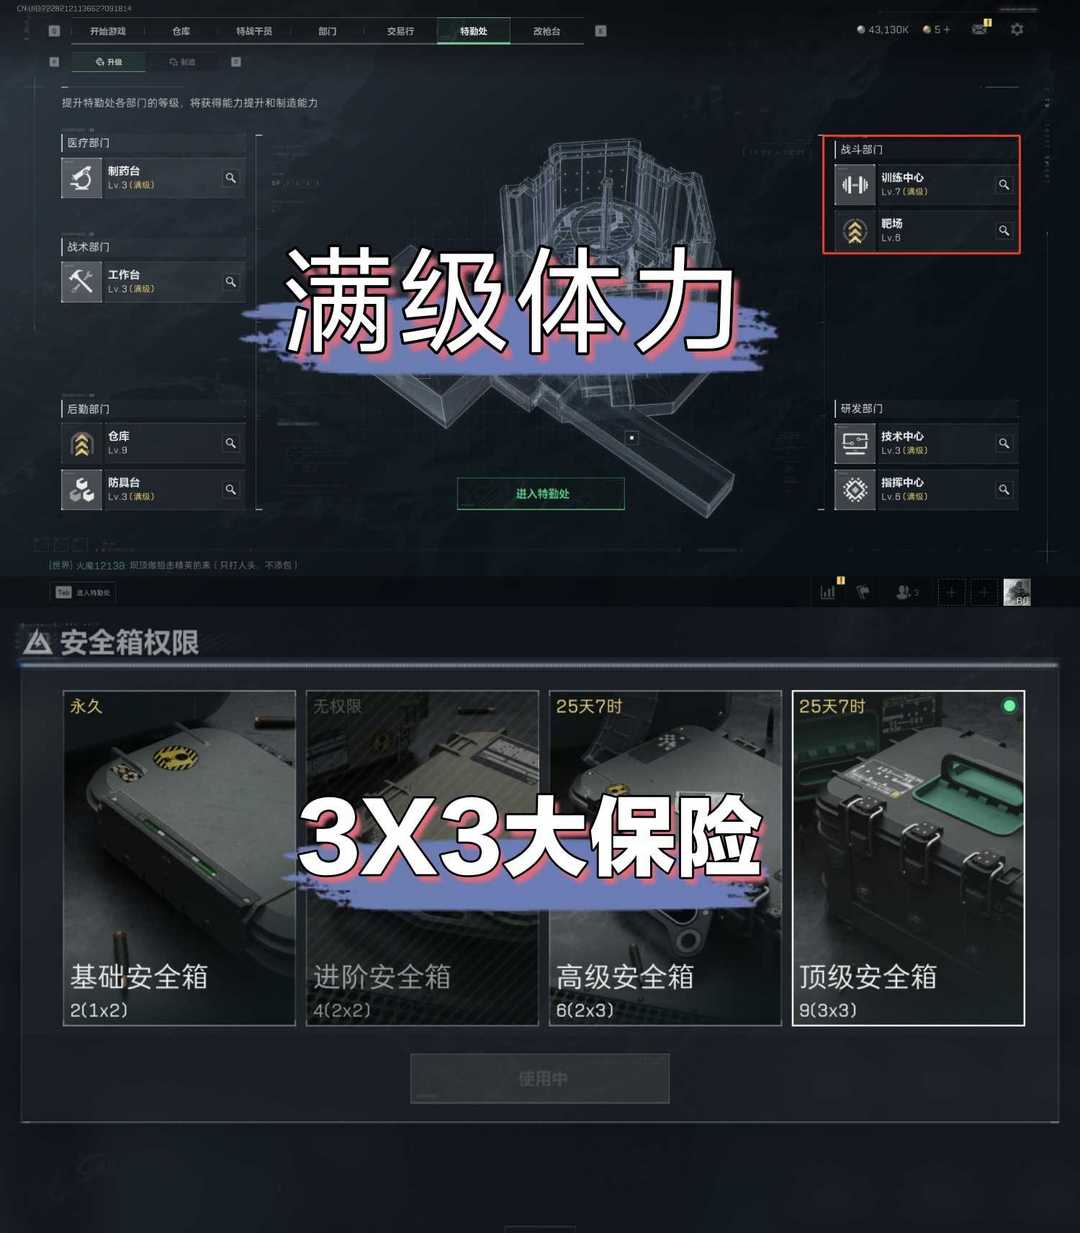Click the player avatar thumbnail
1080x1233 pixels.
click(x=1017, y=592)
